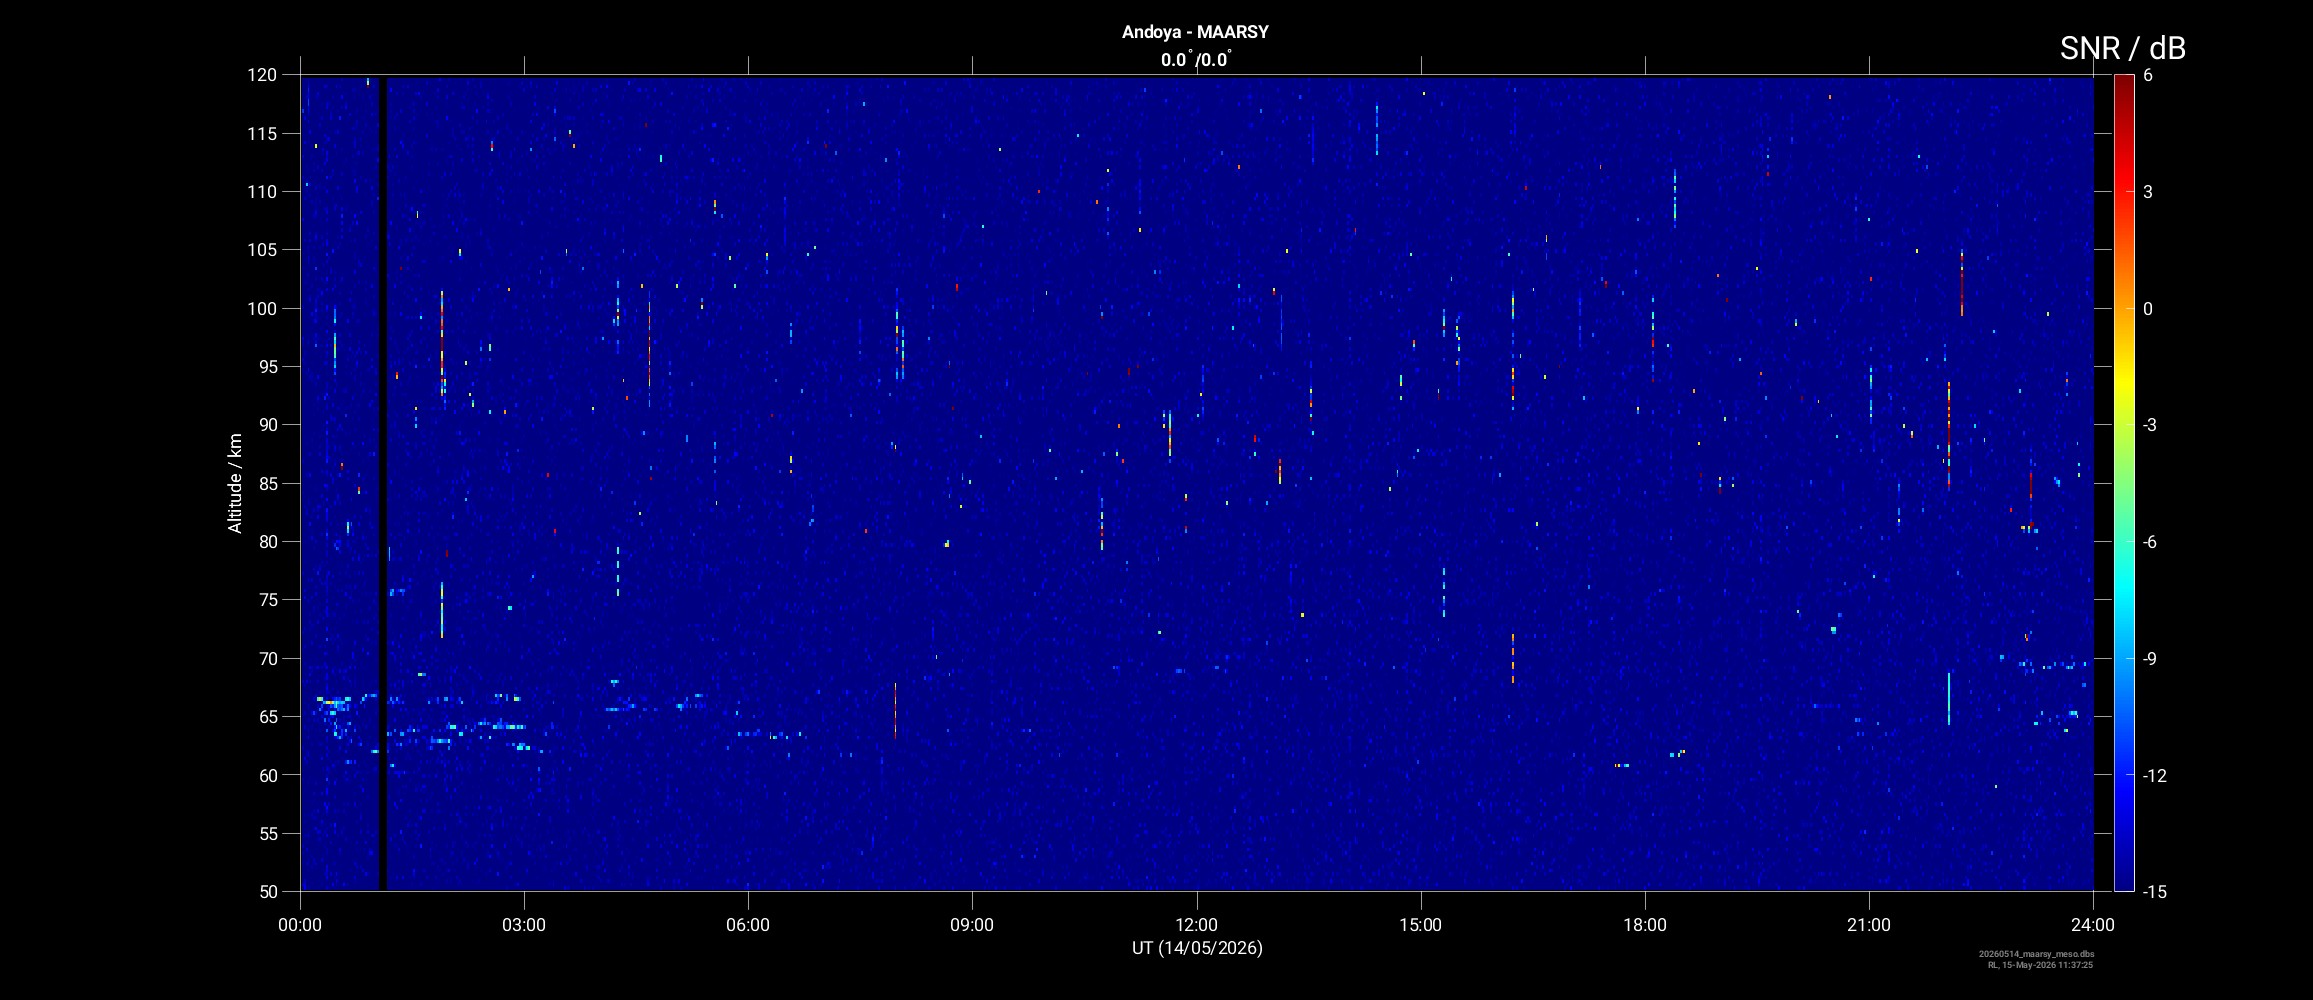Click the altitude tick label '60'
Viewport: 2313px width, 1000px height.
point(267,775)
